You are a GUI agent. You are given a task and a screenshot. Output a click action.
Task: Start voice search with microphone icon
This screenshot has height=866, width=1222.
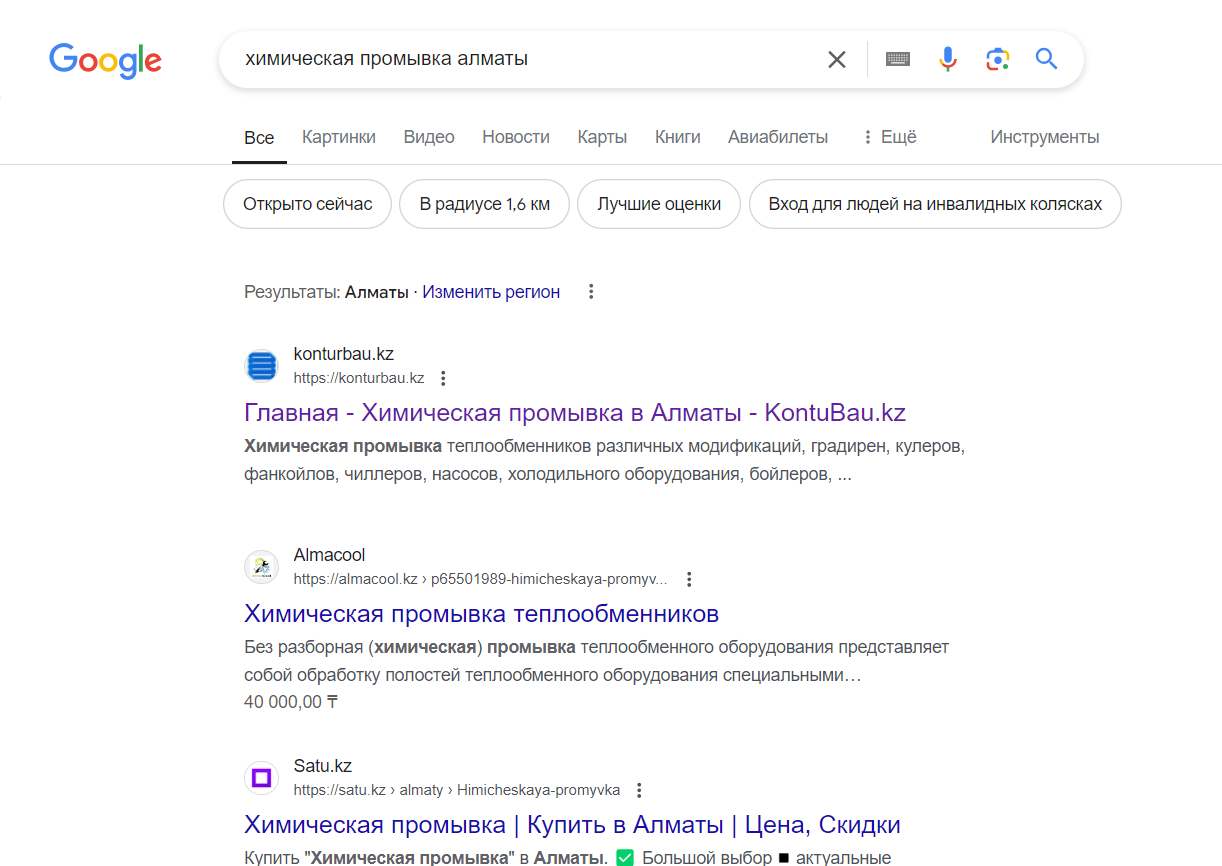[948, 59]
